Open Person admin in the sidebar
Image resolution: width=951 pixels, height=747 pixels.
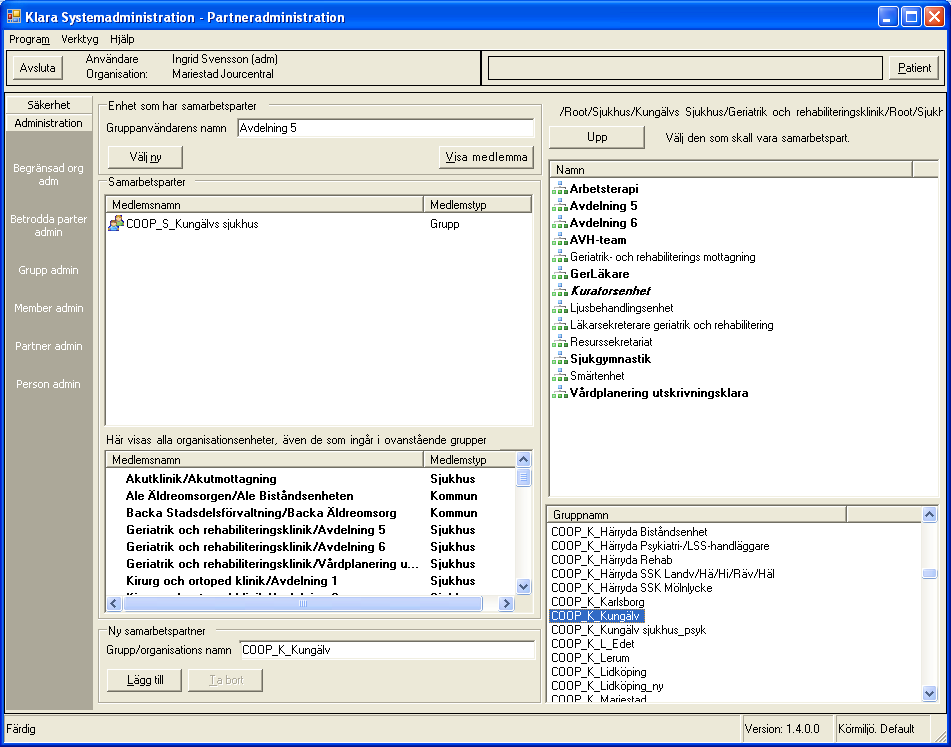49,384
